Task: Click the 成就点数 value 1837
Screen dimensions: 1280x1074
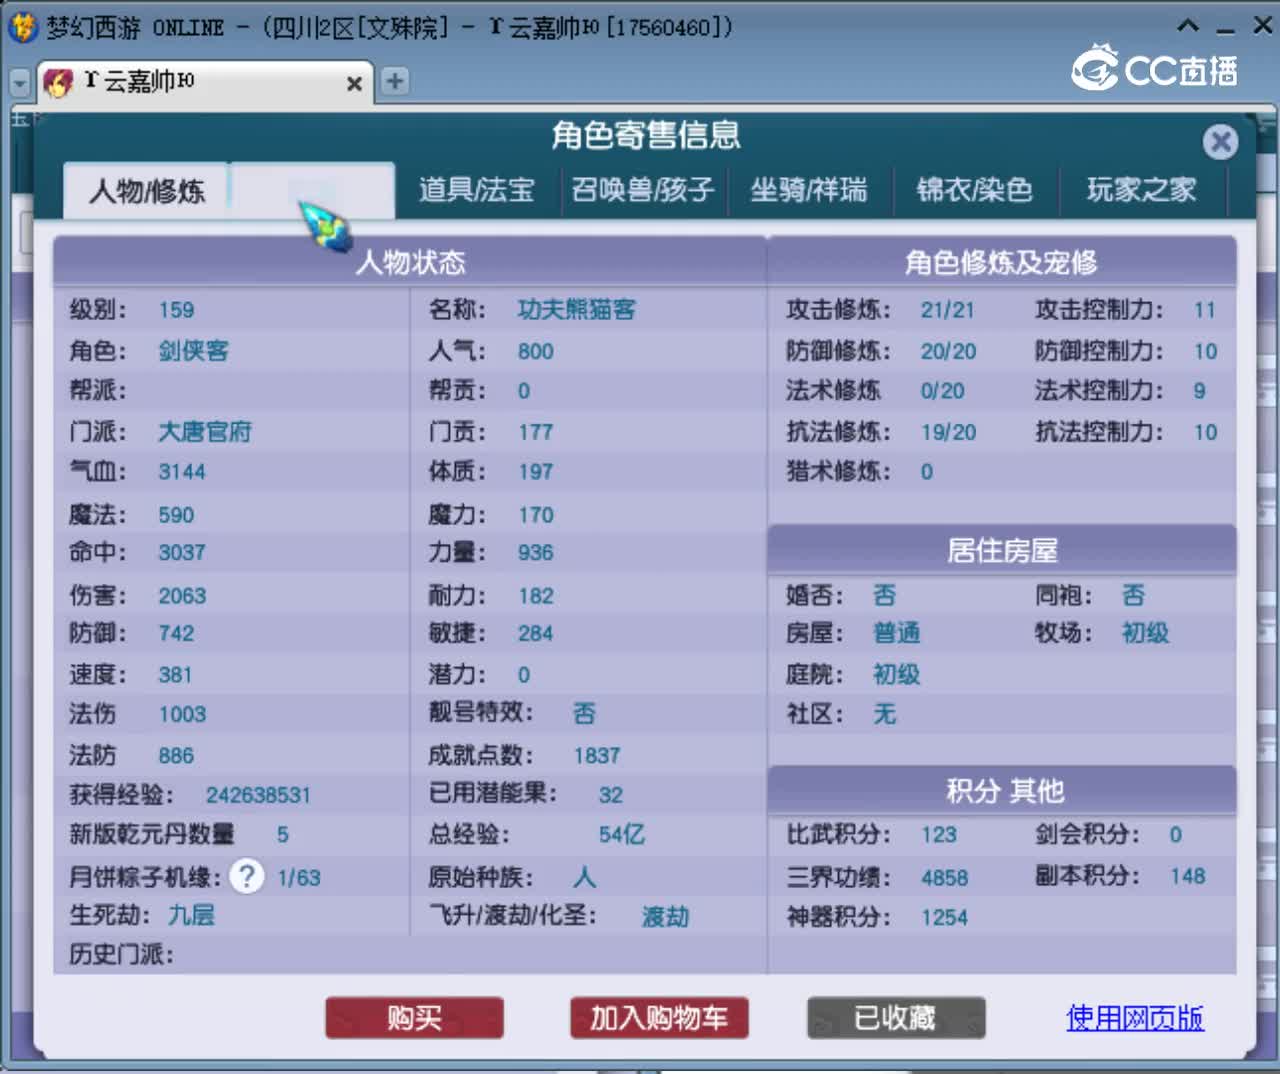Action: click(x=597, y=756)
